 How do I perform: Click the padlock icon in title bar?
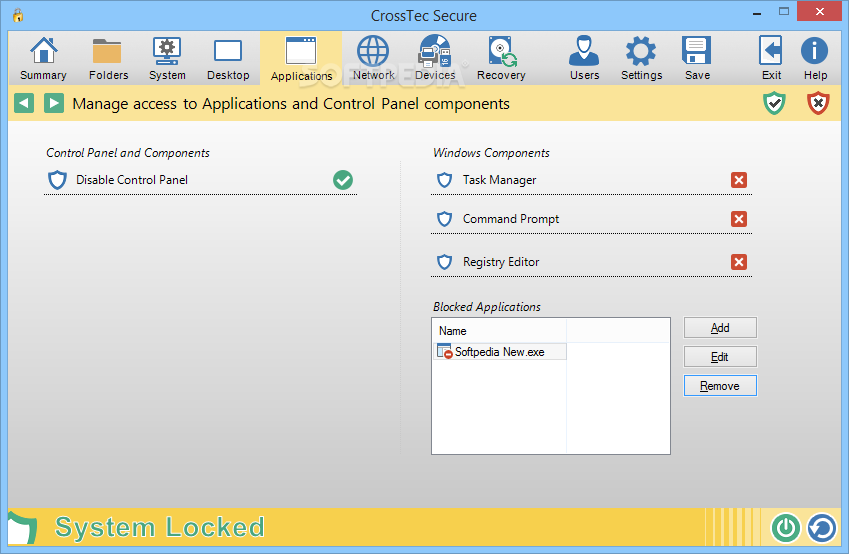click(18, 15)
